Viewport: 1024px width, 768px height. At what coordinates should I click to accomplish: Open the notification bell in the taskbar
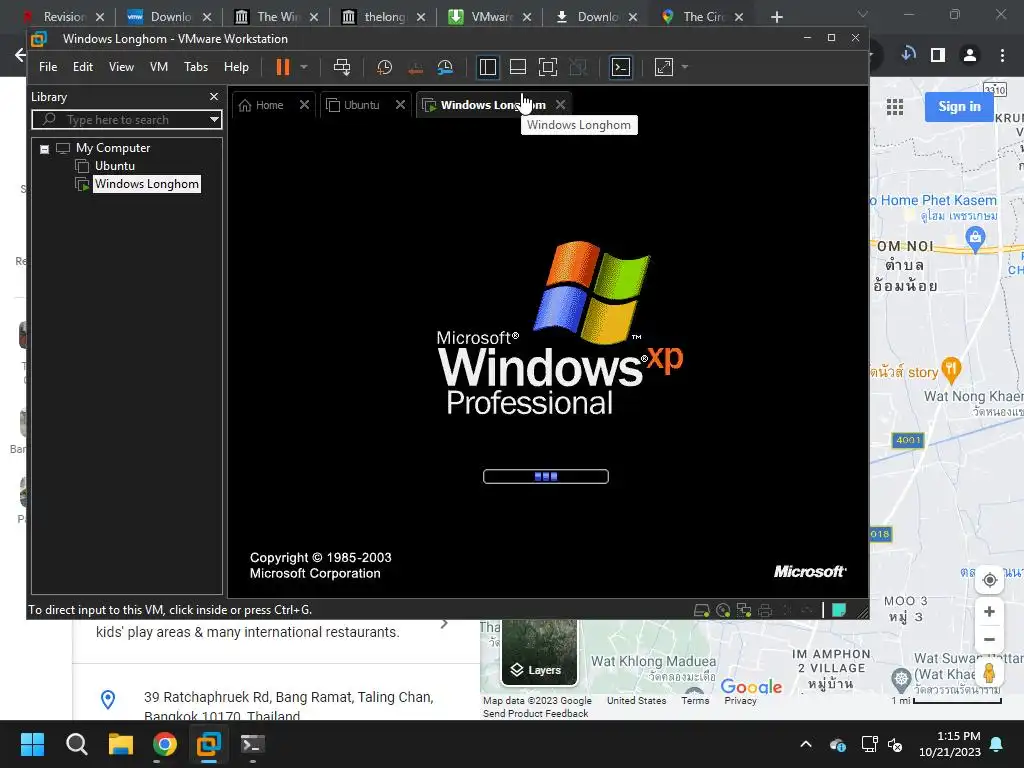[x=997, y=744]
